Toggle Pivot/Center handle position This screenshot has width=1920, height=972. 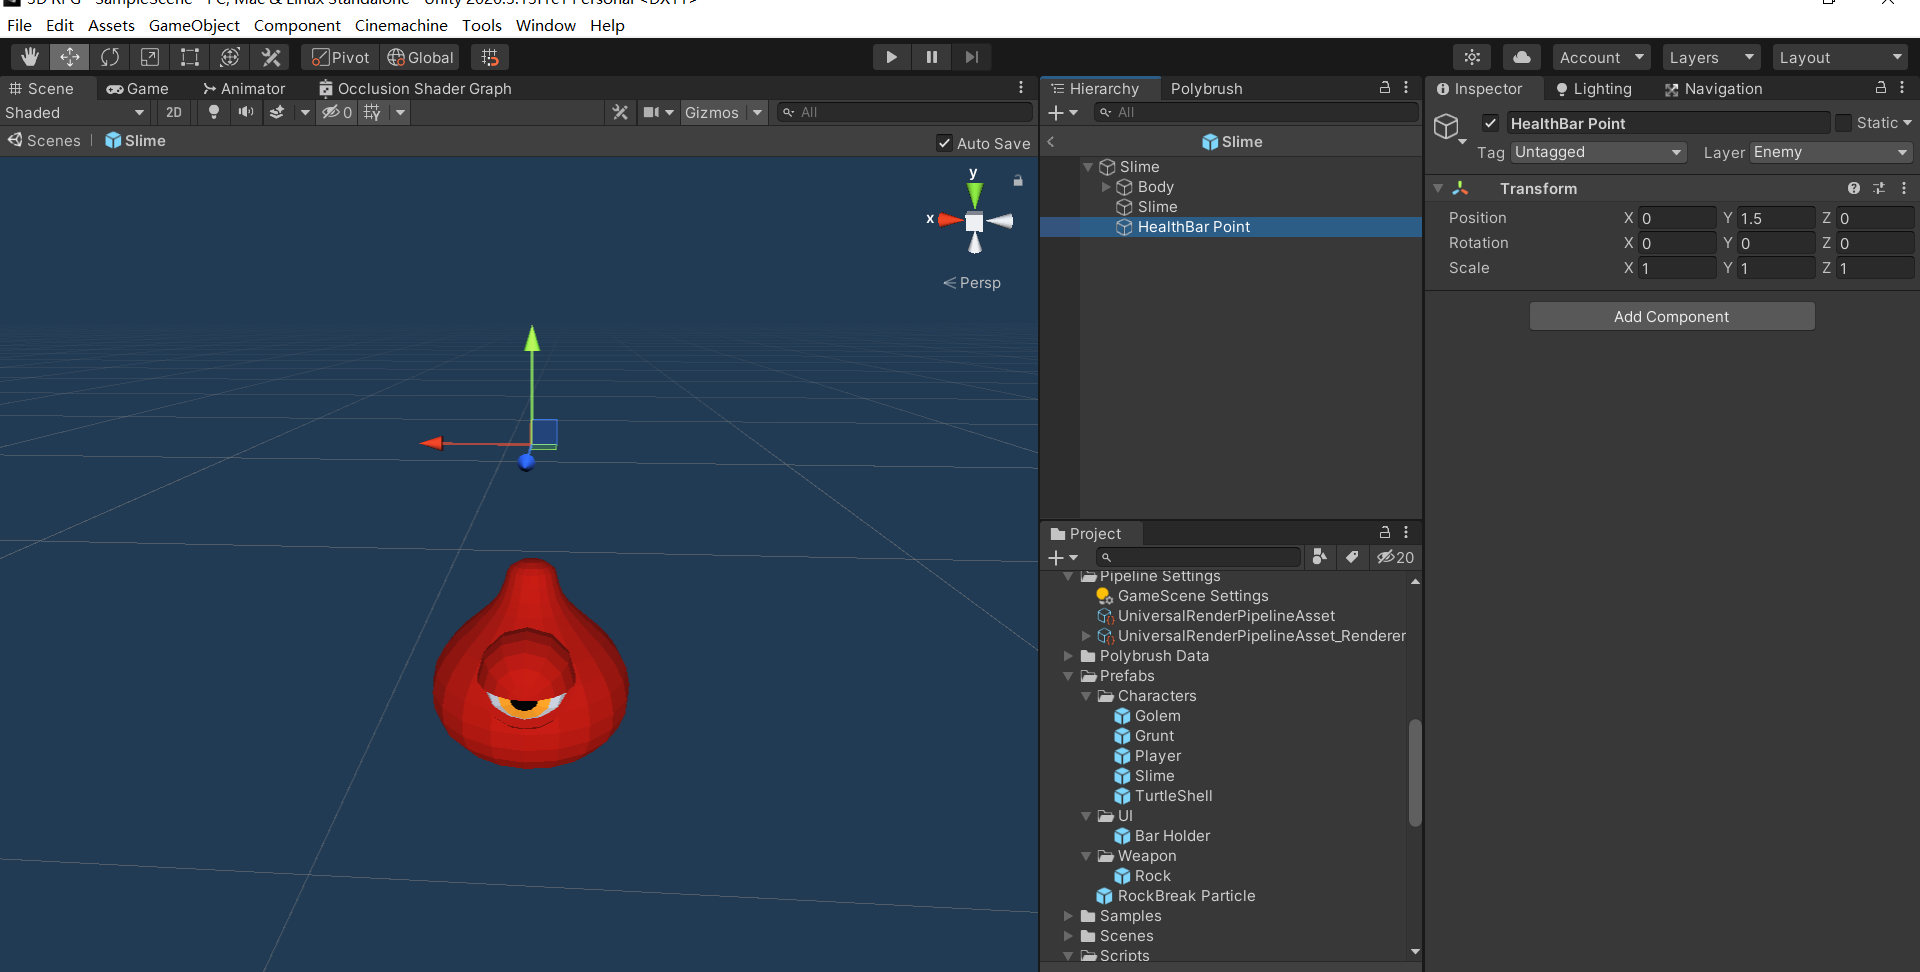[x=340, y=57]
